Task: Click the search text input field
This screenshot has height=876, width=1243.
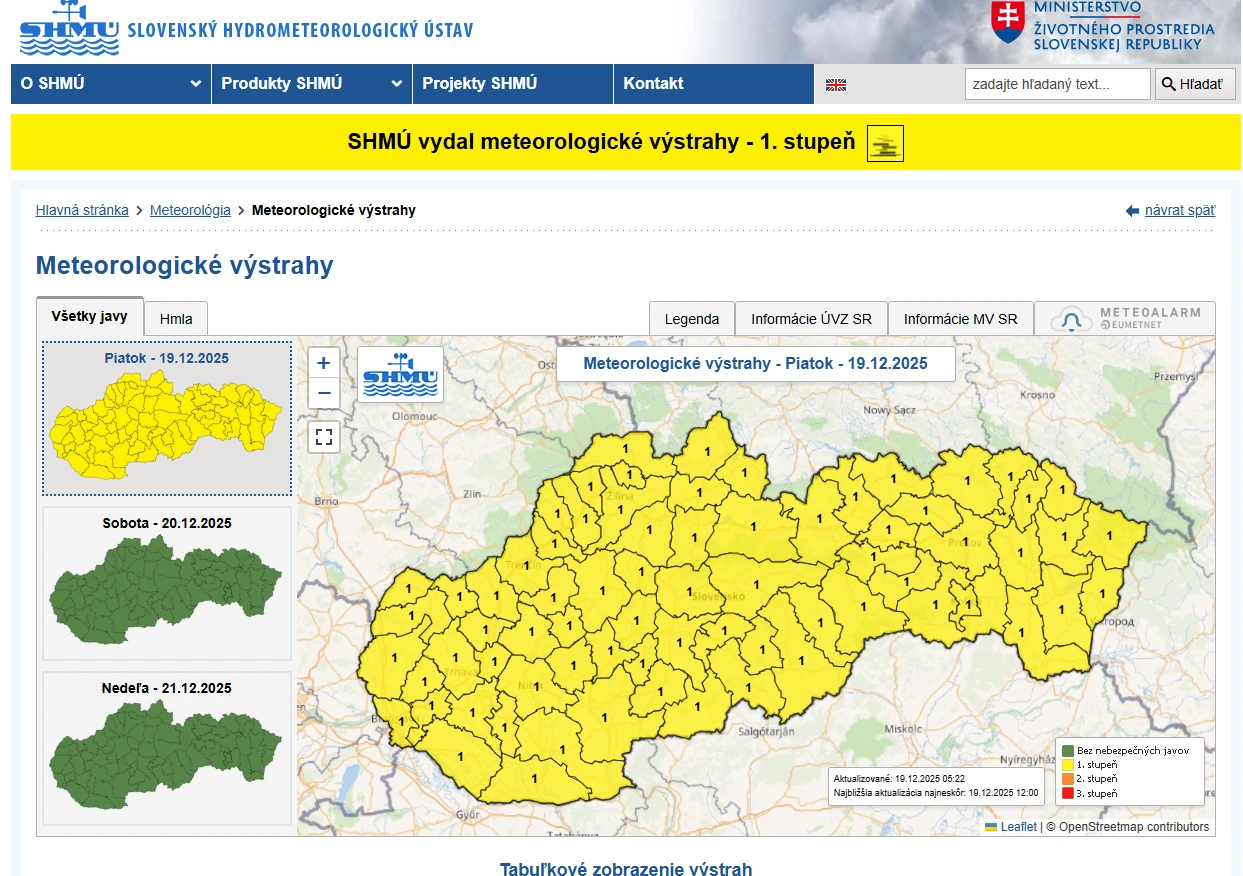Action: pos(1057,84)
